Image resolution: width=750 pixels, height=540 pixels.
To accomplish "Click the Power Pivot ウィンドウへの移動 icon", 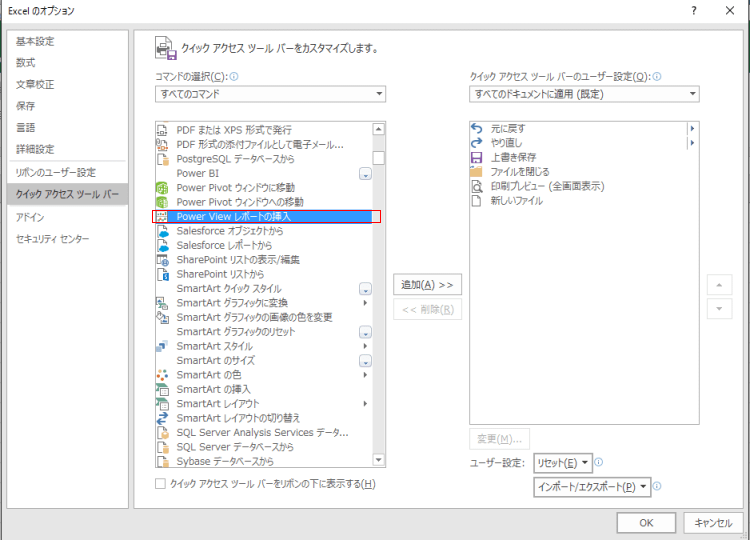I will click(x=163, y=202).
